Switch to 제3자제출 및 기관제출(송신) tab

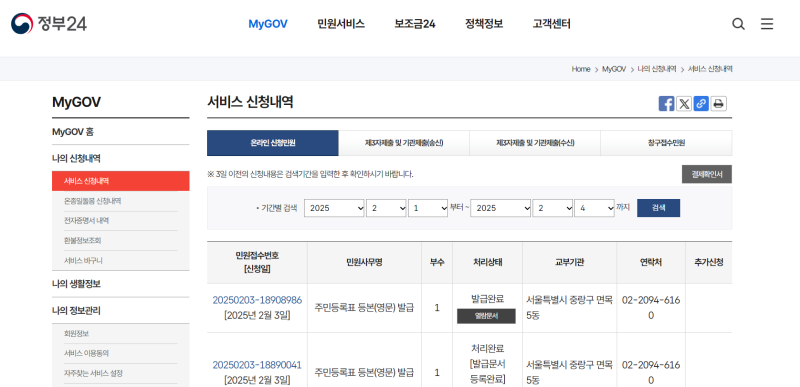(404, 143)
